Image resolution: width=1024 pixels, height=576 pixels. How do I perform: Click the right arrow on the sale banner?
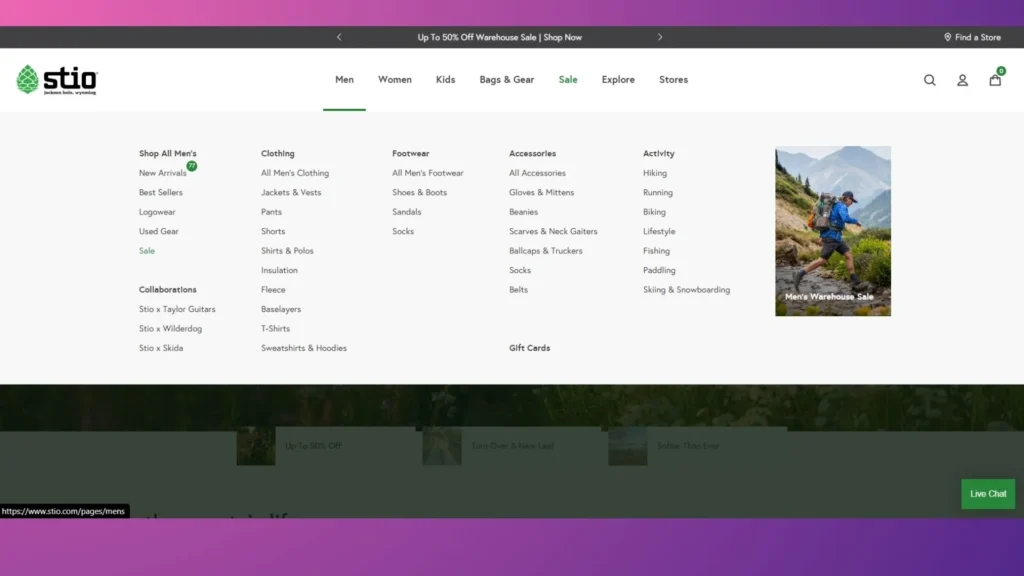click(660, 37)
